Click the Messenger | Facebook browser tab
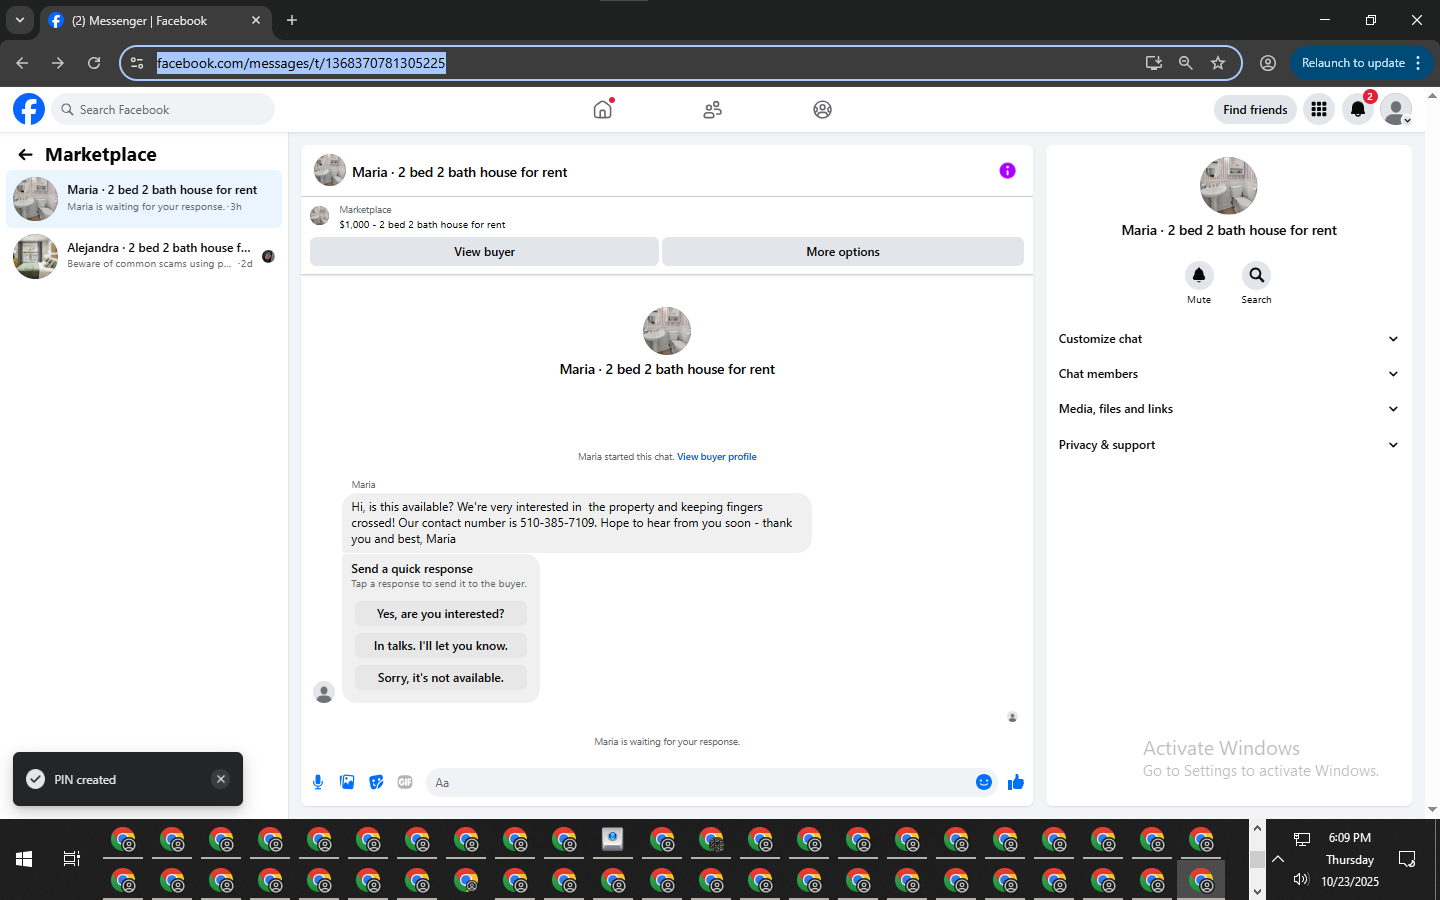Screen dimensions: 1440x900 156,20
